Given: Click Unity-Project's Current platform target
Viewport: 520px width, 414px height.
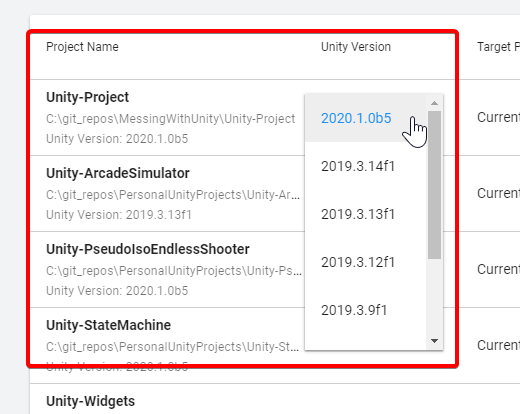Looking at the screenshot, I should [498, 117].
